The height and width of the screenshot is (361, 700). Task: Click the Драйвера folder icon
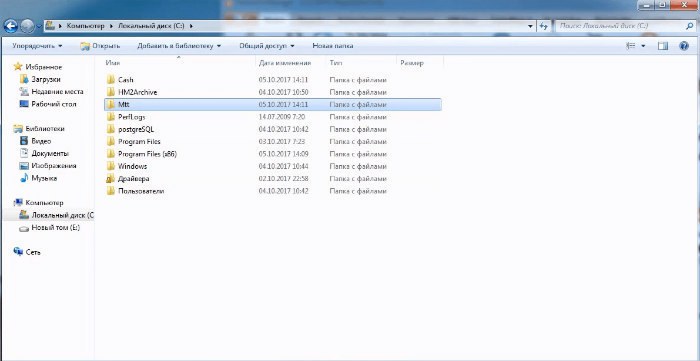click(x=111, y=179)
